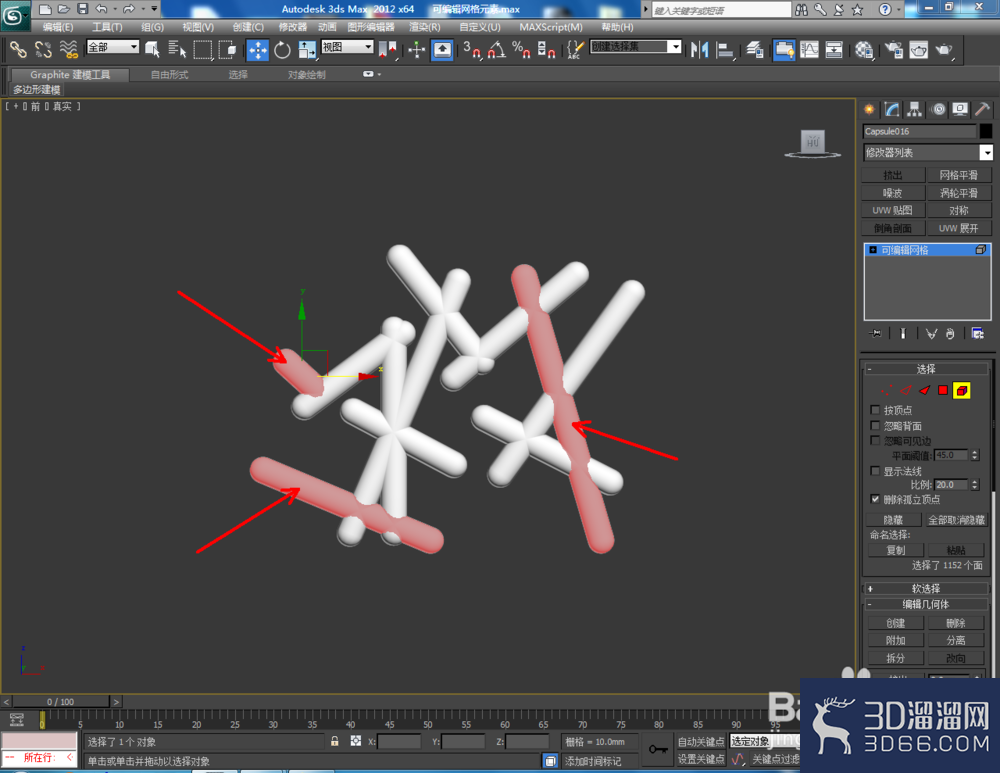
Task: Click the Render teapot icon
Action: pyautogui.click(x=944, y=50)
